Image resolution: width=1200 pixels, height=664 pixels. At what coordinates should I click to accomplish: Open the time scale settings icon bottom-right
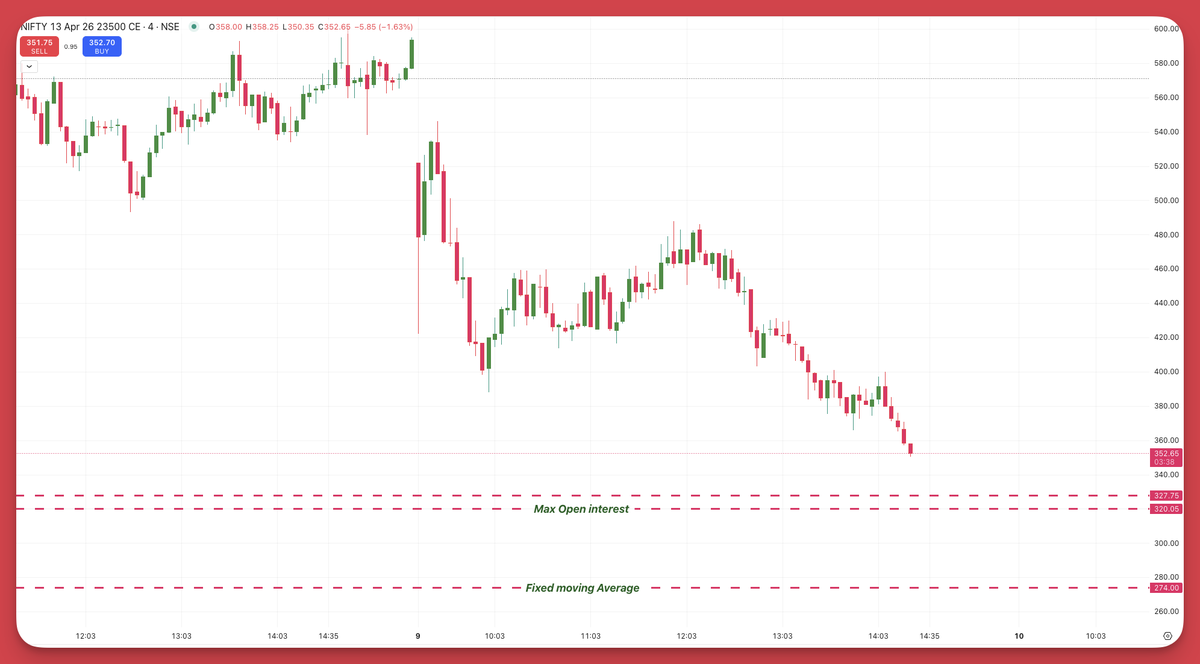pos(1167,636)
